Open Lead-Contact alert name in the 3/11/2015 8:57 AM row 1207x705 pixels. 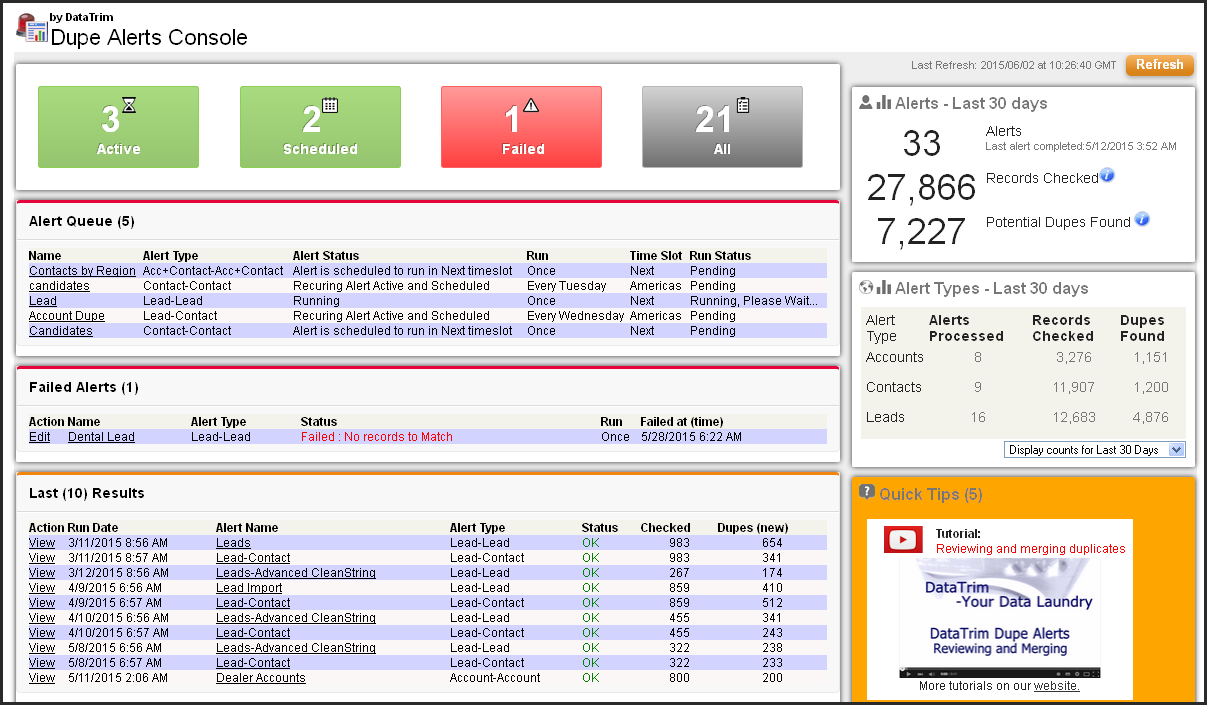[253, 558]
